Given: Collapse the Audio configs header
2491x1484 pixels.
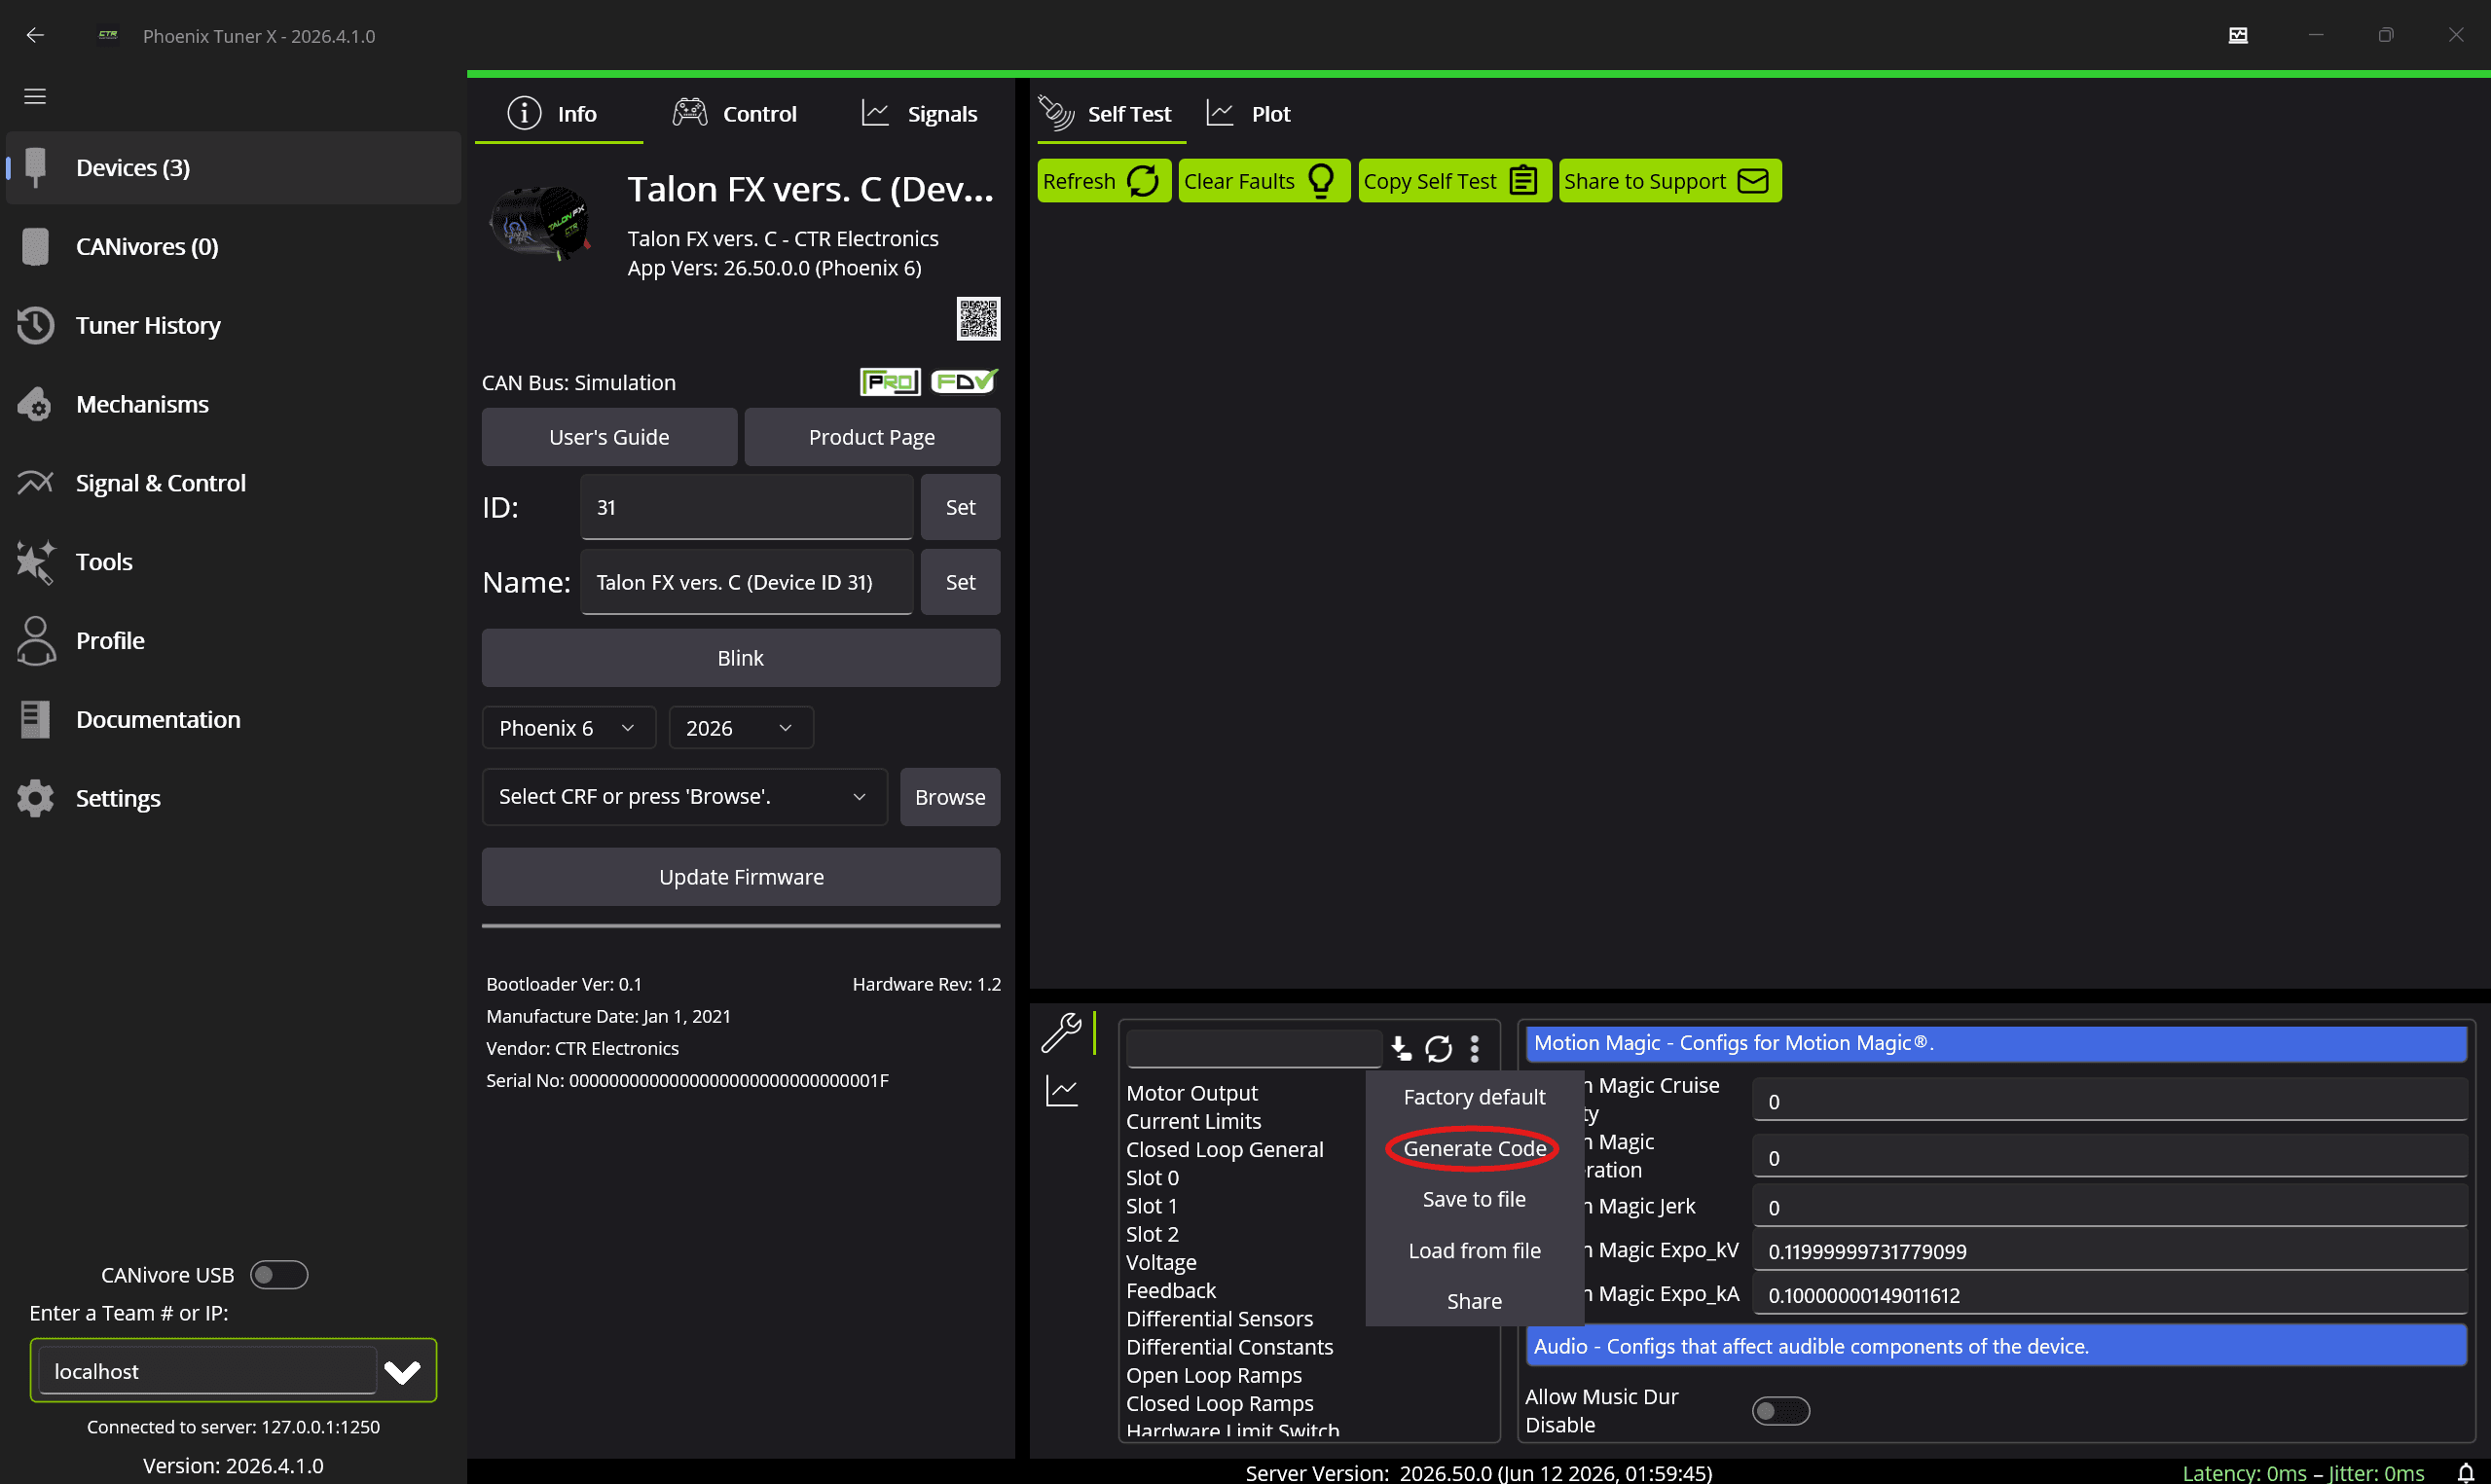Looking at the screenshot, I should coord(1995,1346).
